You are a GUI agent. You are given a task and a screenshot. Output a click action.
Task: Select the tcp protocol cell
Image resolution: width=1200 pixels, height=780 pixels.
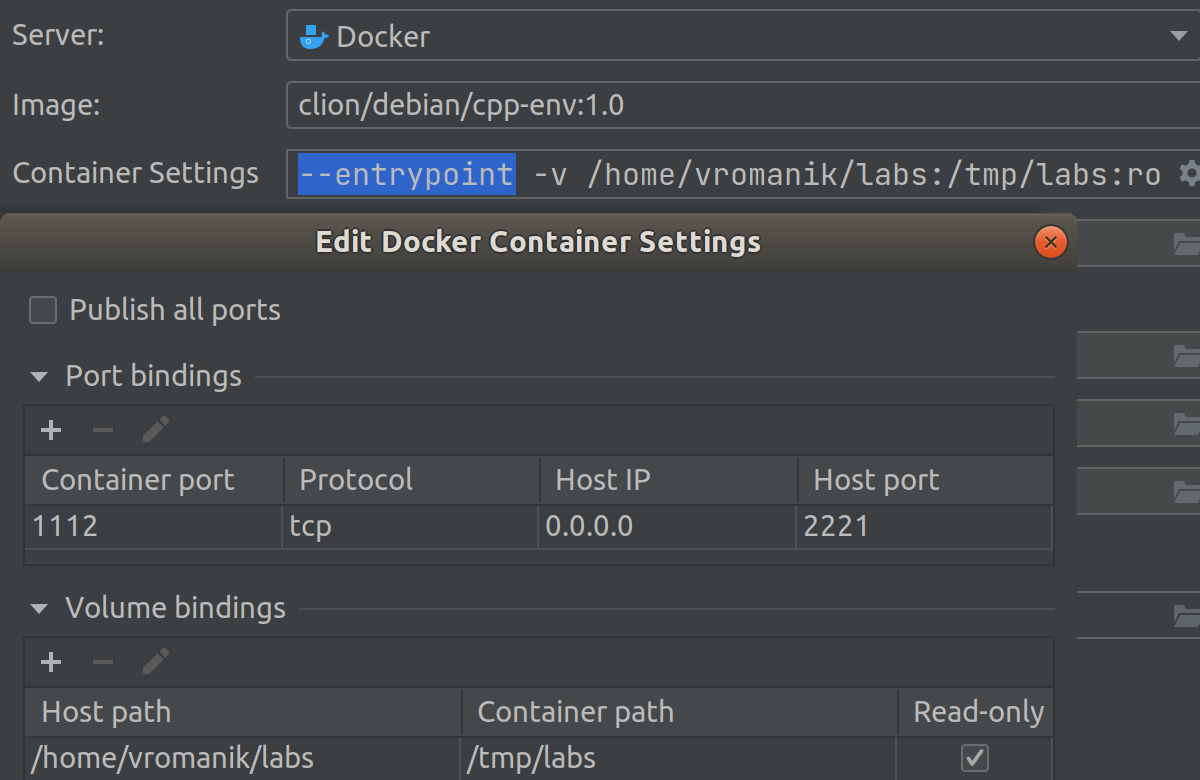(410, 526)
